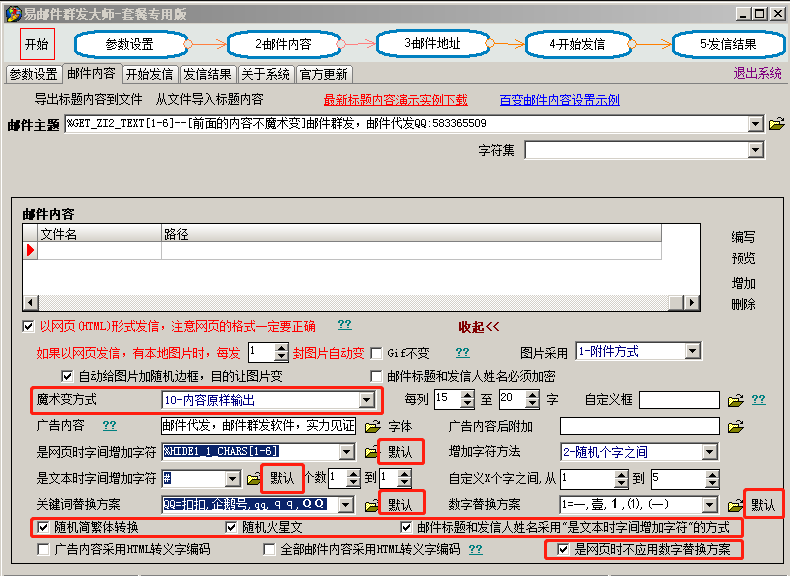Open 最新标题内容演示实例下载 link
The image size is (790, 576).
click(x=396, y=100)
